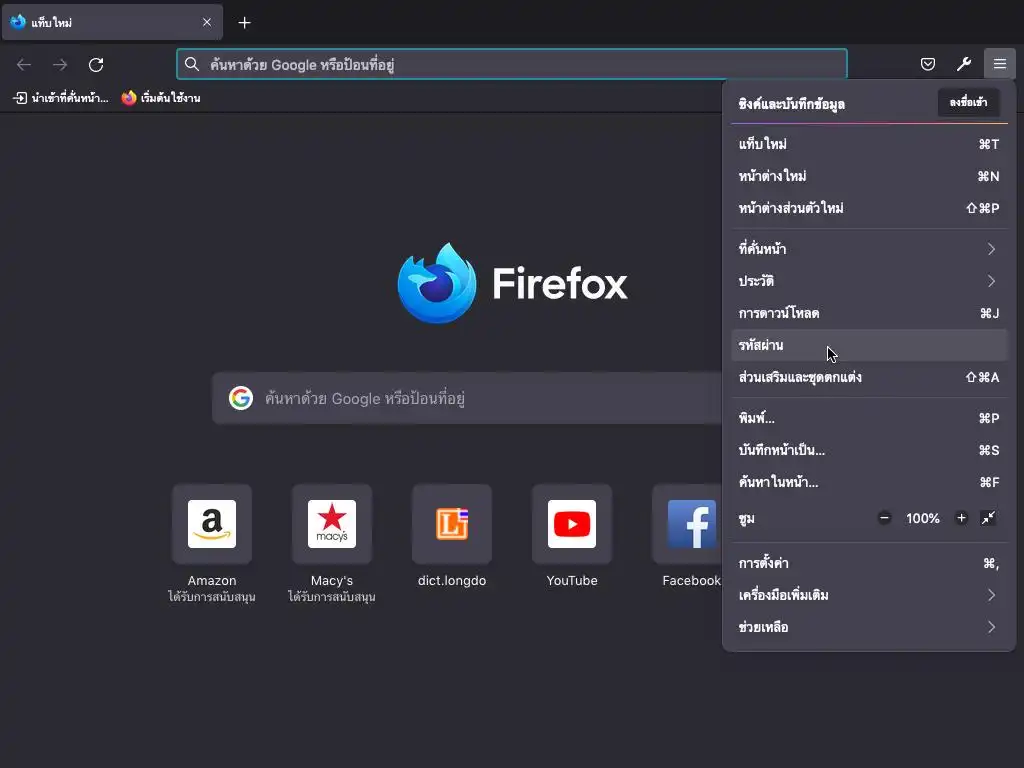Open รหัสผ่าน passwords menu item
The width and height of the screenshot is (1024, 768).
[869, 345]
